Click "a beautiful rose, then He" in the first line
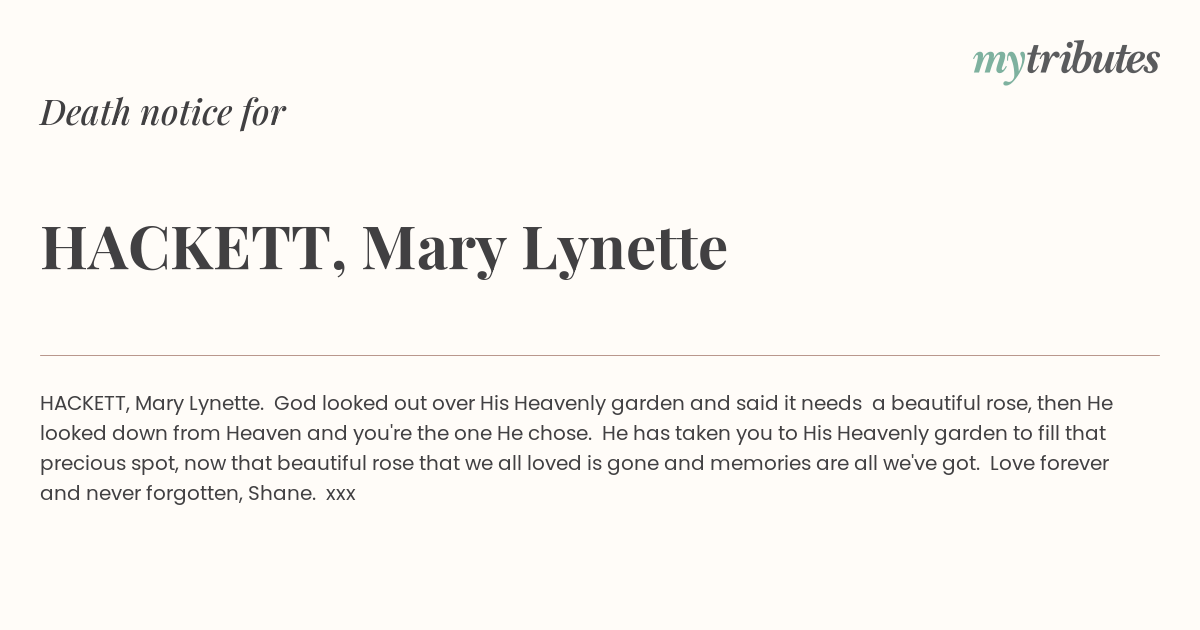This screenshot has height=630, width=1200. (992, 404)
